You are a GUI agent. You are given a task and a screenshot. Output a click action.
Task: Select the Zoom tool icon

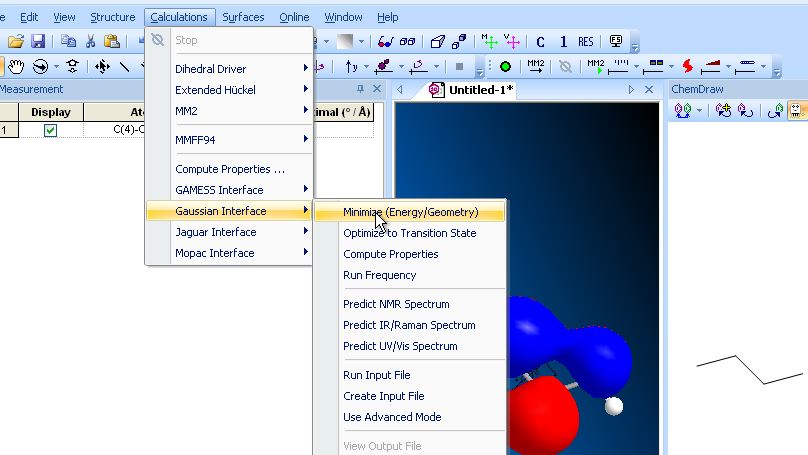(x=73, y=66)
